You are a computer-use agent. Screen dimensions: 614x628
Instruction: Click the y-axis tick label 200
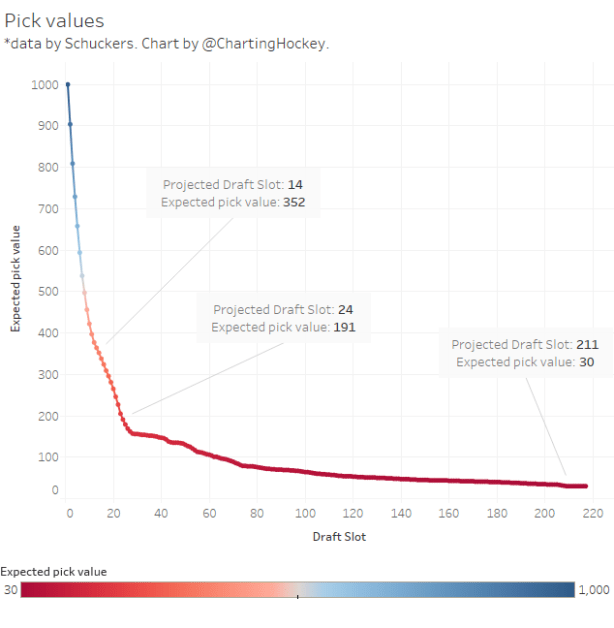point(44,415)
